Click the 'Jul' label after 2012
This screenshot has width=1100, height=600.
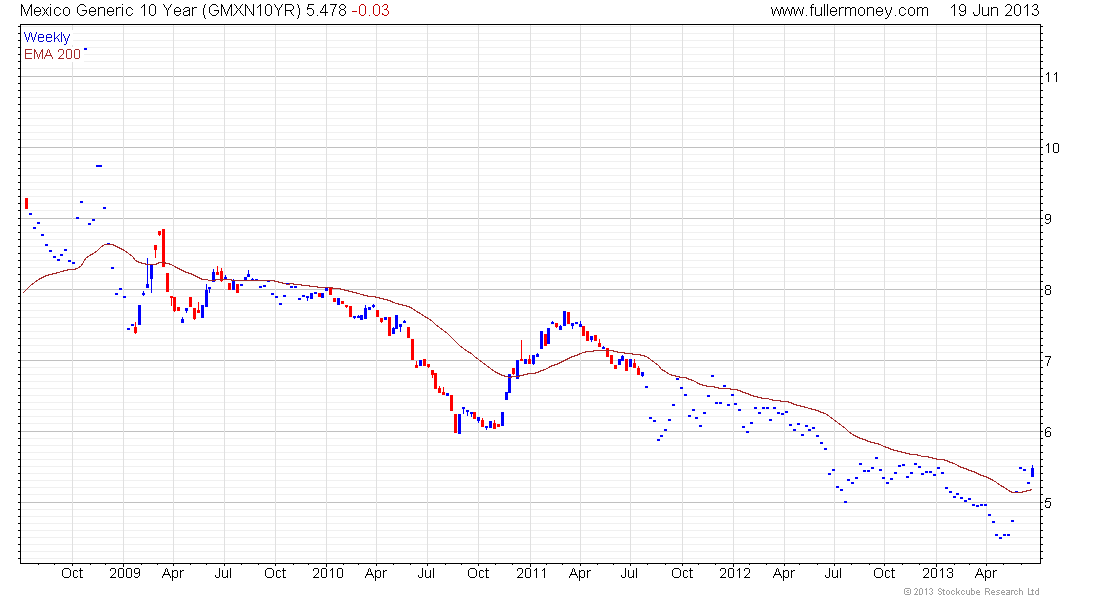833,573
